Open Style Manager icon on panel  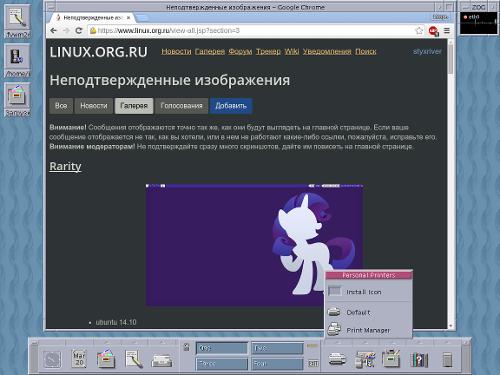365,359
